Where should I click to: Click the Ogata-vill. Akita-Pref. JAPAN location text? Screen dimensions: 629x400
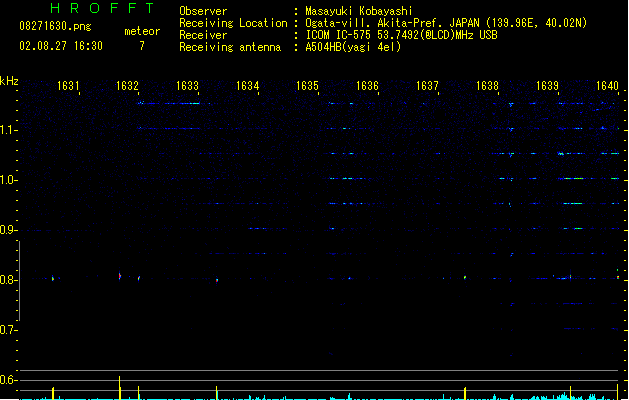tap(446, 23)
